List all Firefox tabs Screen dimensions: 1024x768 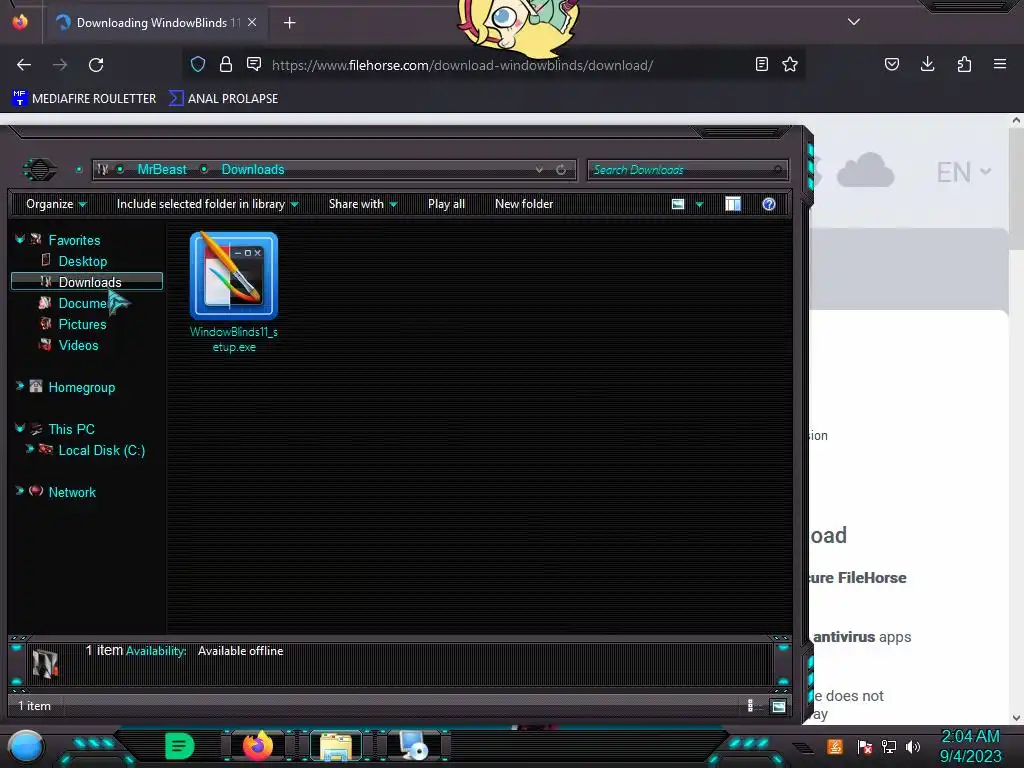click(x=854, y=22)
